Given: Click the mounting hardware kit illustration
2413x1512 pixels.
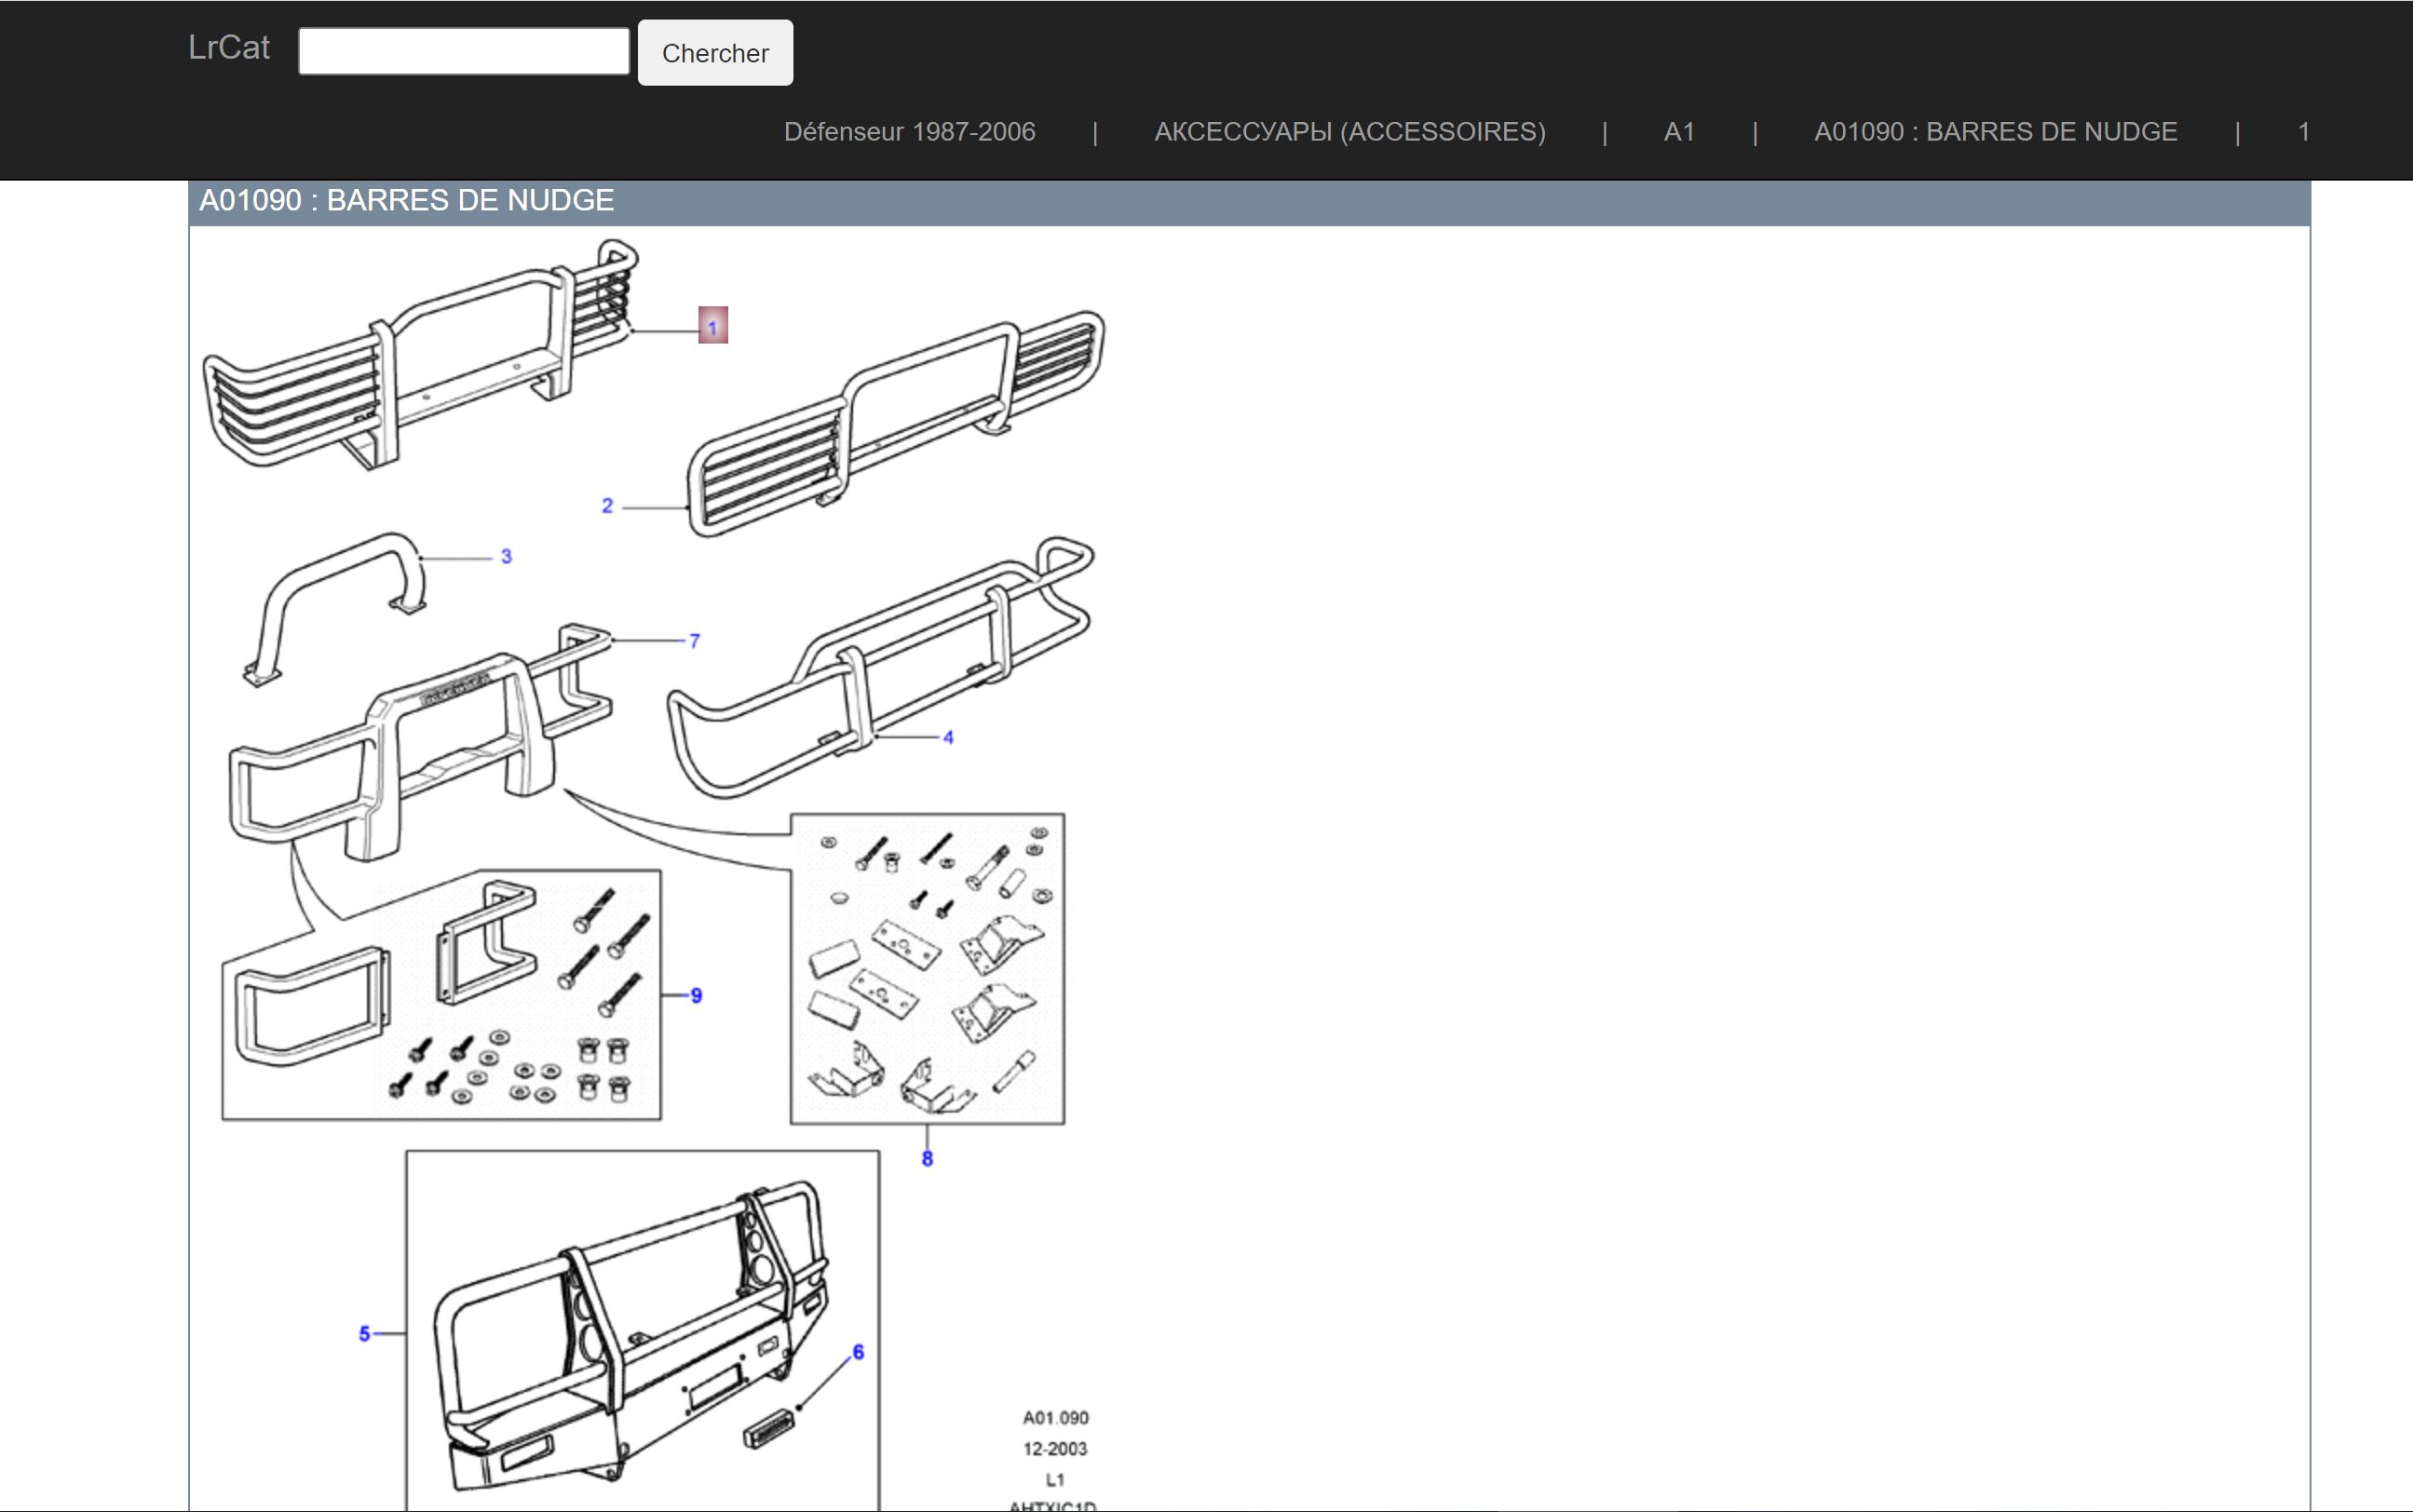Looking at the screenshot, I should click(x=927, y=968).
